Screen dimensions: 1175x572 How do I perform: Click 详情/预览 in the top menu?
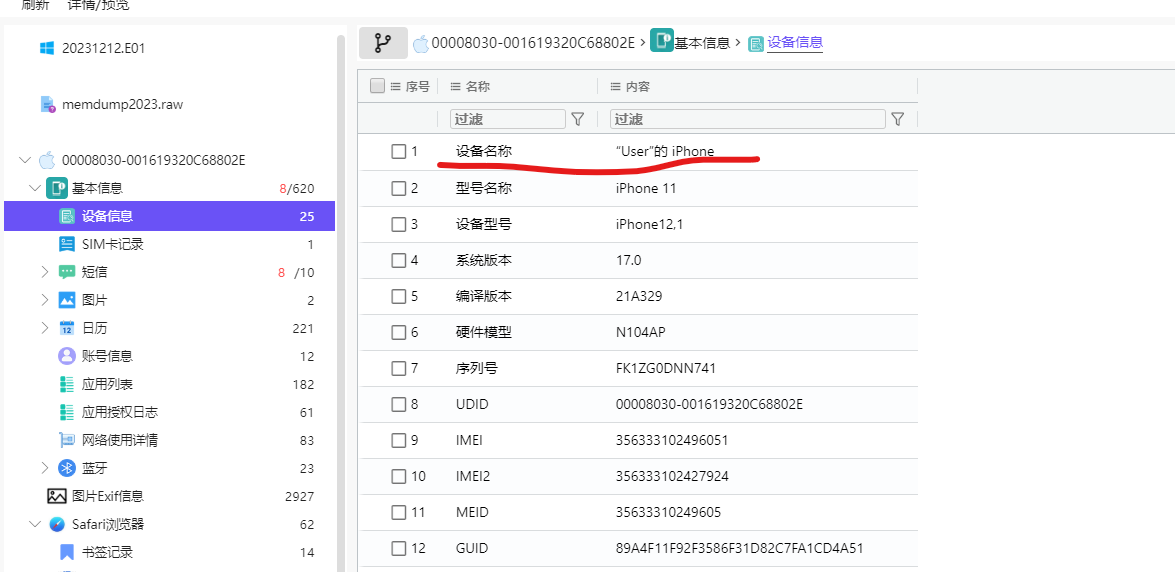coord(98,5)
